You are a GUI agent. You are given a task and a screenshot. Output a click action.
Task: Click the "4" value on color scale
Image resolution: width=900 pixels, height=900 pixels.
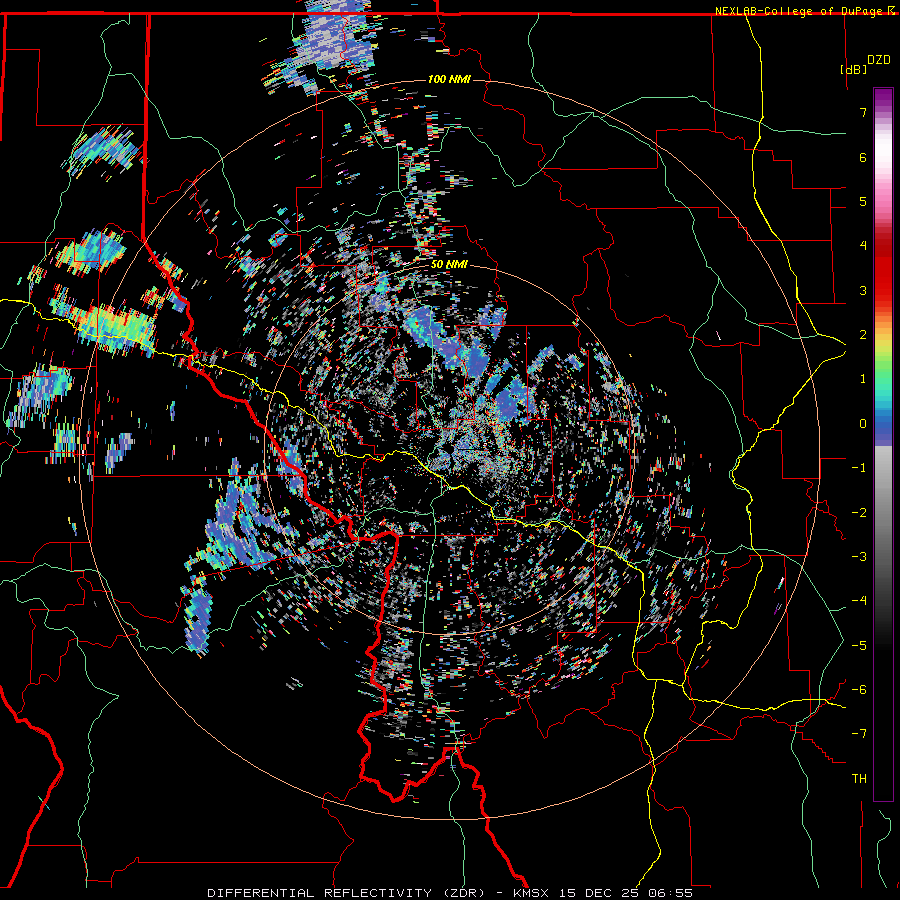(x=863, y=246)
